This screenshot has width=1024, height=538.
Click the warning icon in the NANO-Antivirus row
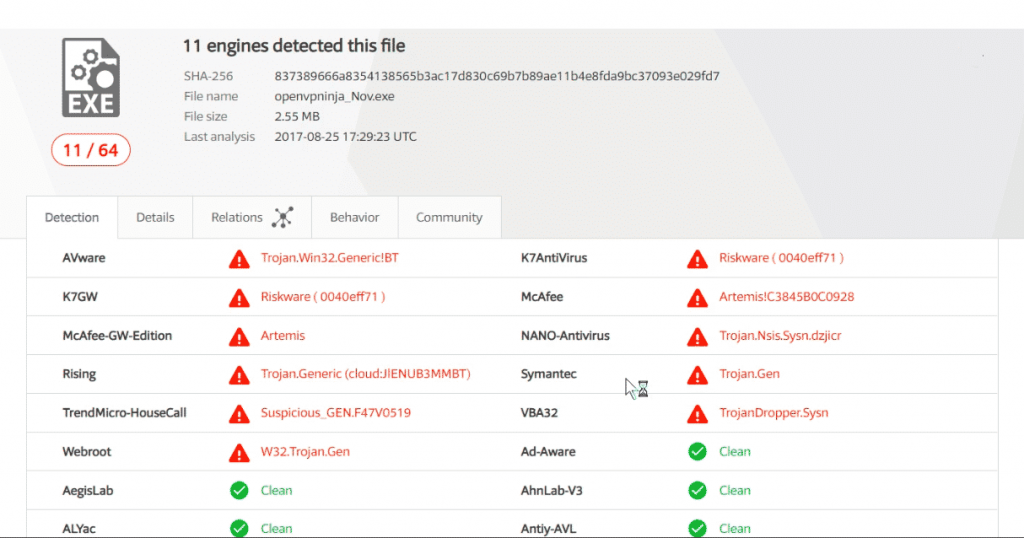[697, 336]
